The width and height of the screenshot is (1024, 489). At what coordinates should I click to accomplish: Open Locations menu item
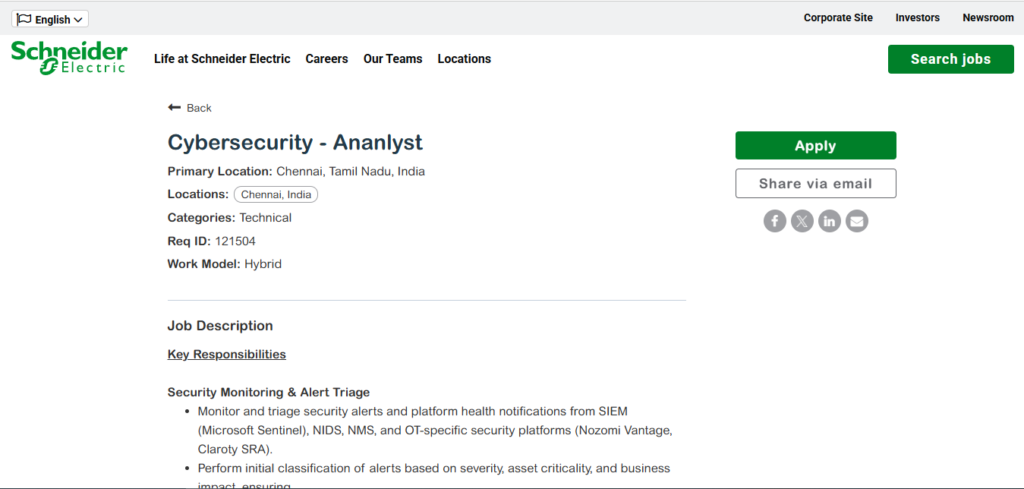click(x=464, y=59)
